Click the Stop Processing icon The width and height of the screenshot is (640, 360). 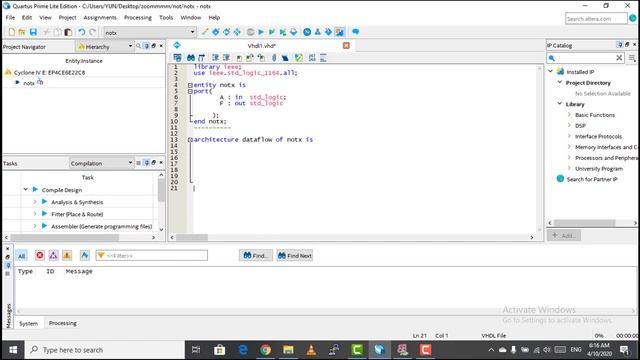coord(250,31)
